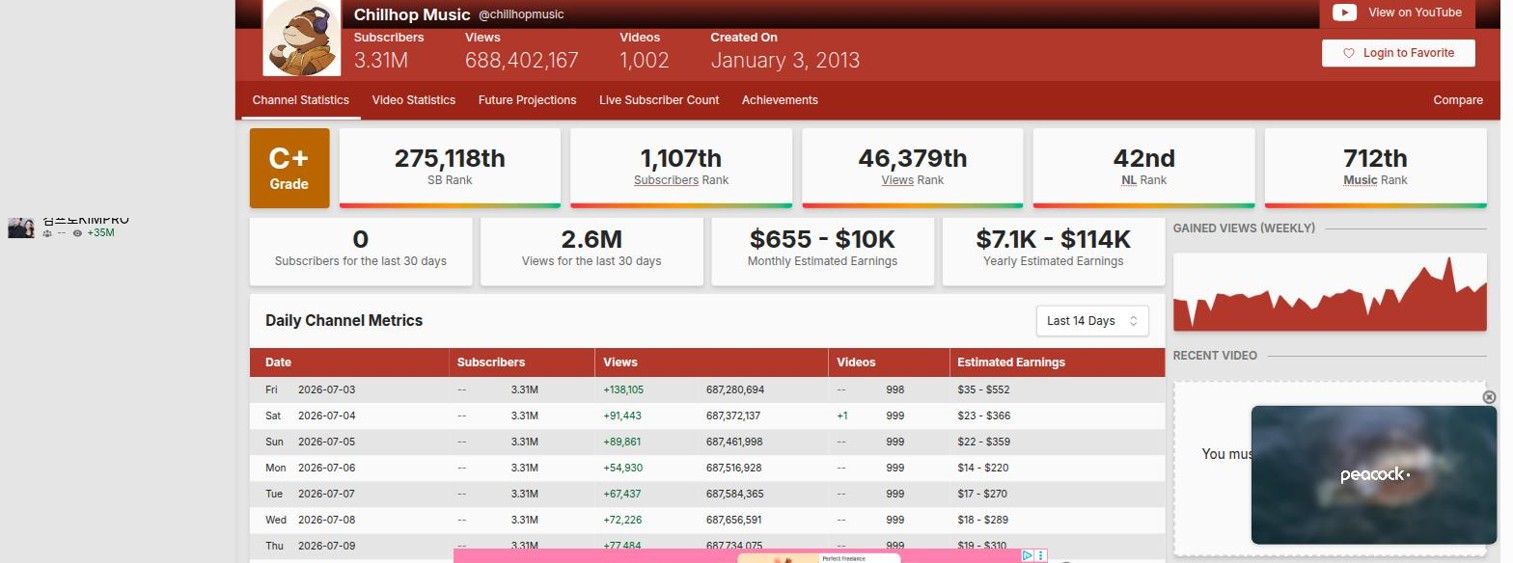Click the 687,372,137 total views cell
Viewport: 1513px width, 563px height.
coord(733,416)
